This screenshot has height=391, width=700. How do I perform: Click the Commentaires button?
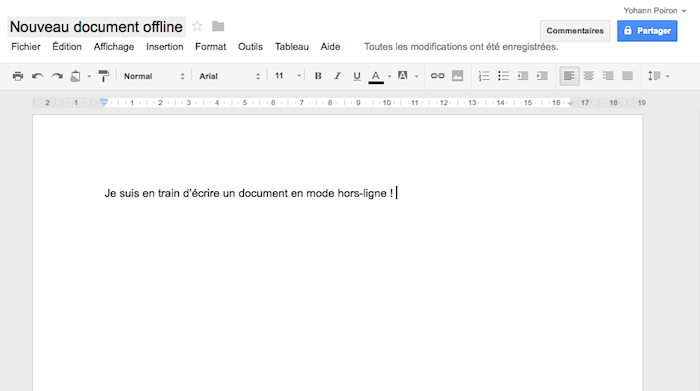(x=575, y=31)
